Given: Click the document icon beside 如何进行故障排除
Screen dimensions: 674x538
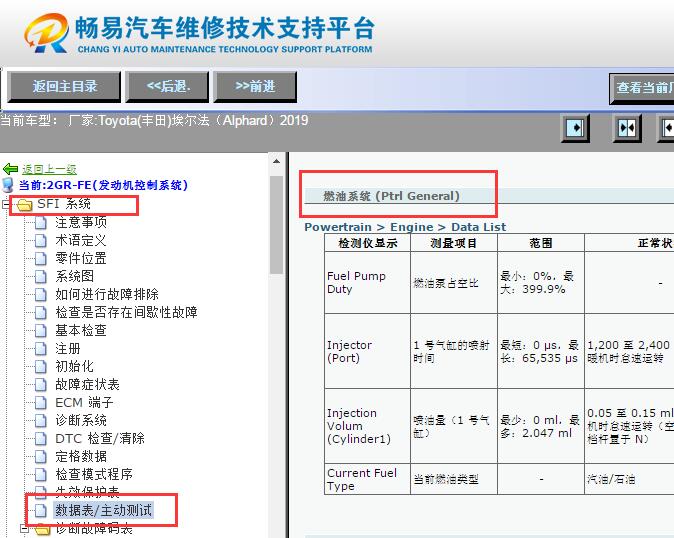Looking at the screenshot, I should (41, 295).
